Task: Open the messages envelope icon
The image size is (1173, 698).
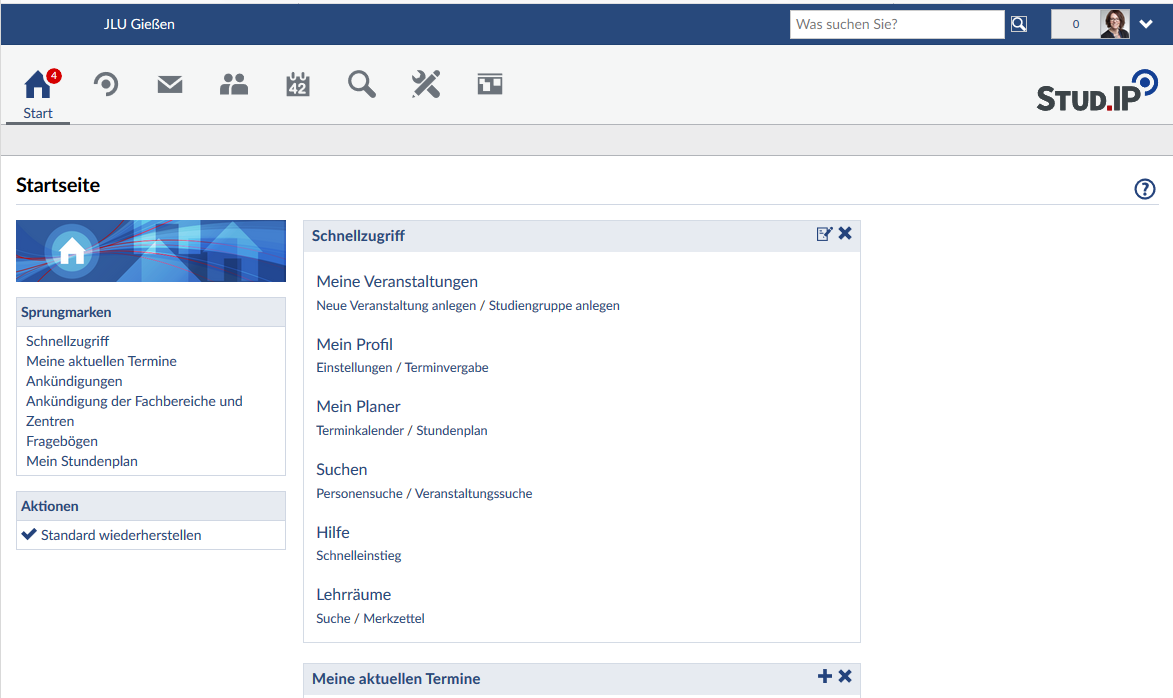Action: point(170,85)
